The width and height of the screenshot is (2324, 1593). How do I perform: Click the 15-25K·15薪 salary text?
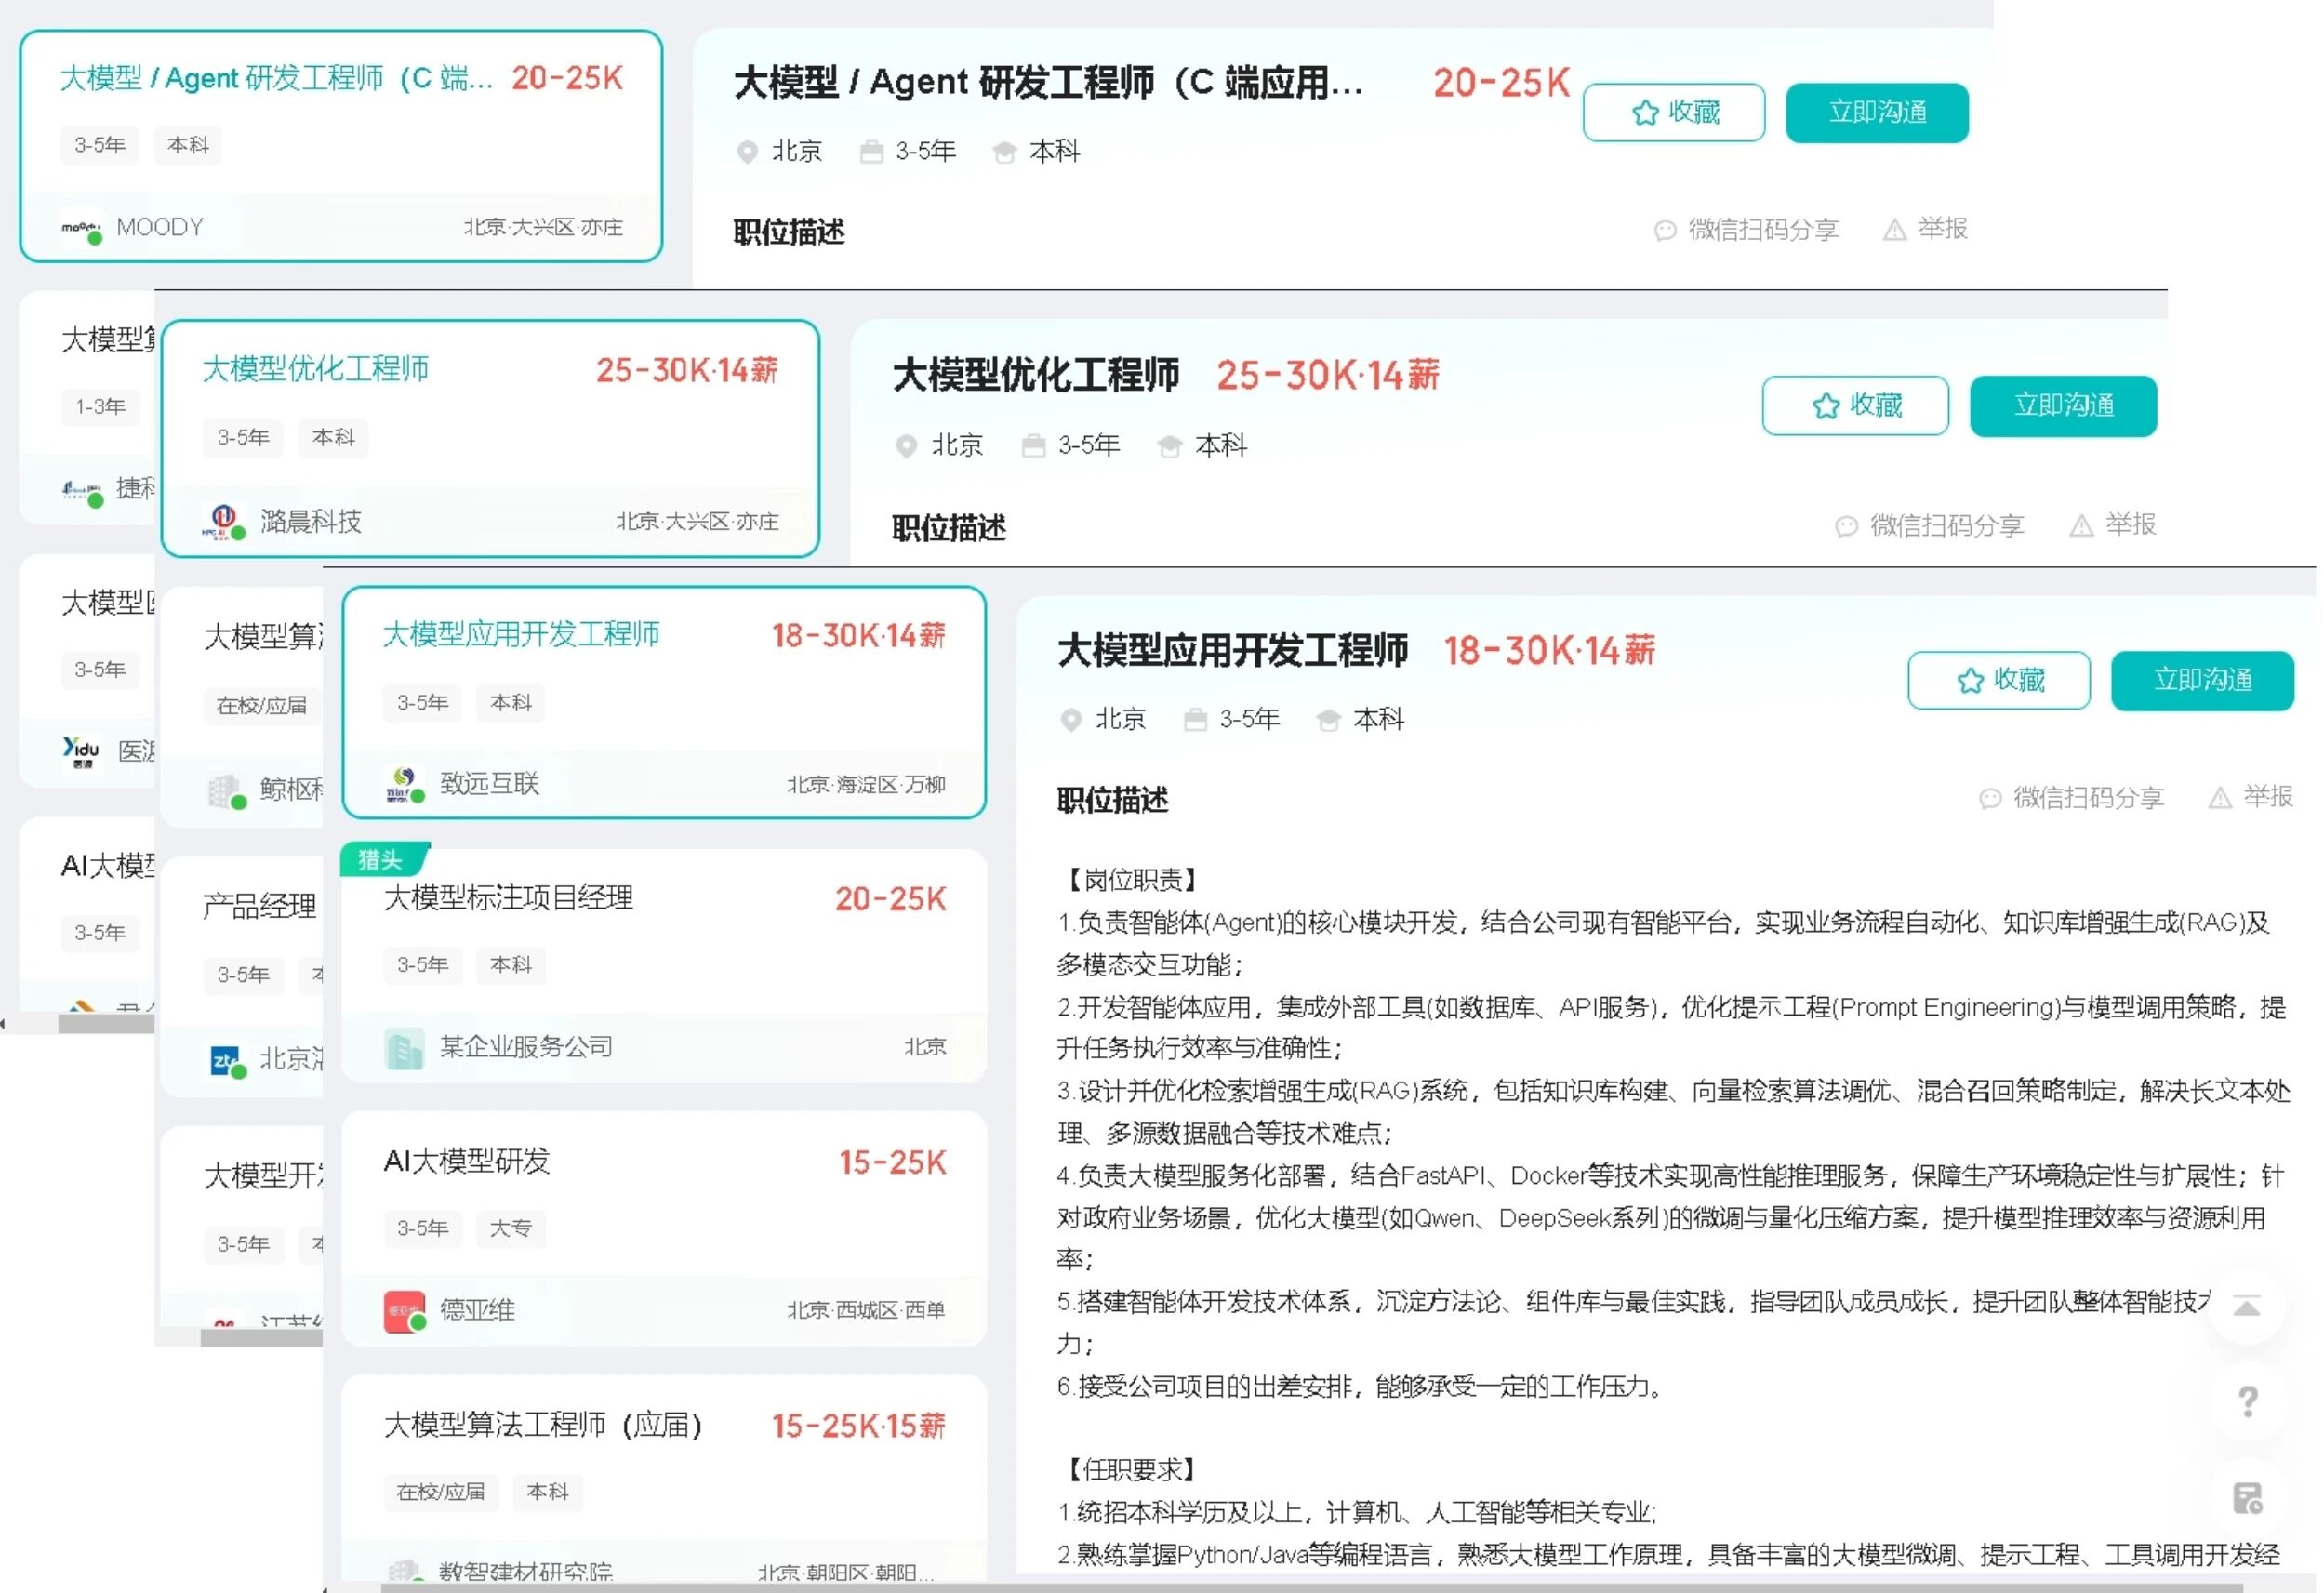point(858,1426)
